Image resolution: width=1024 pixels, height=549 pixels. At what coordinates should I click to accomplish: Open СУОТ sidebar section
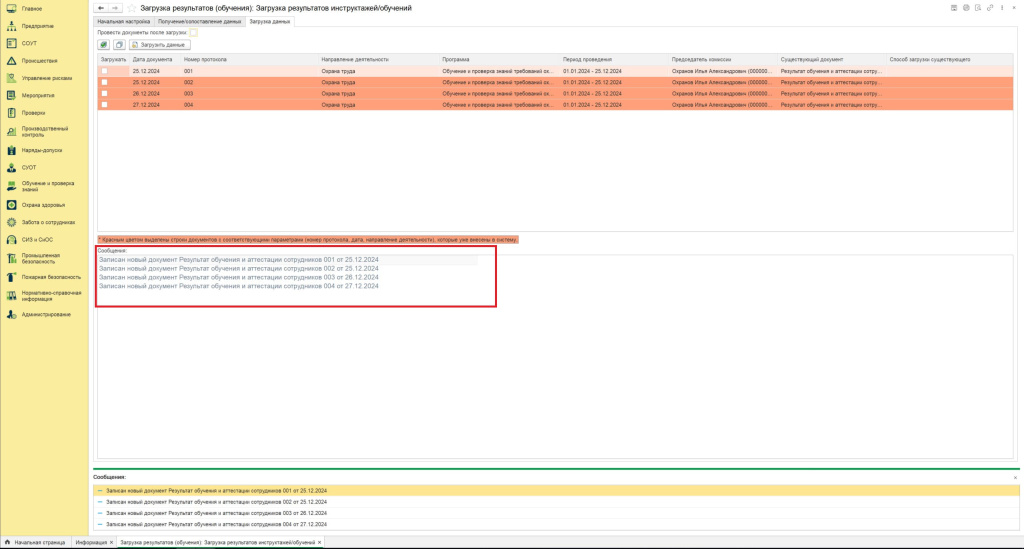pyautogui.click(x=29, y=168)
